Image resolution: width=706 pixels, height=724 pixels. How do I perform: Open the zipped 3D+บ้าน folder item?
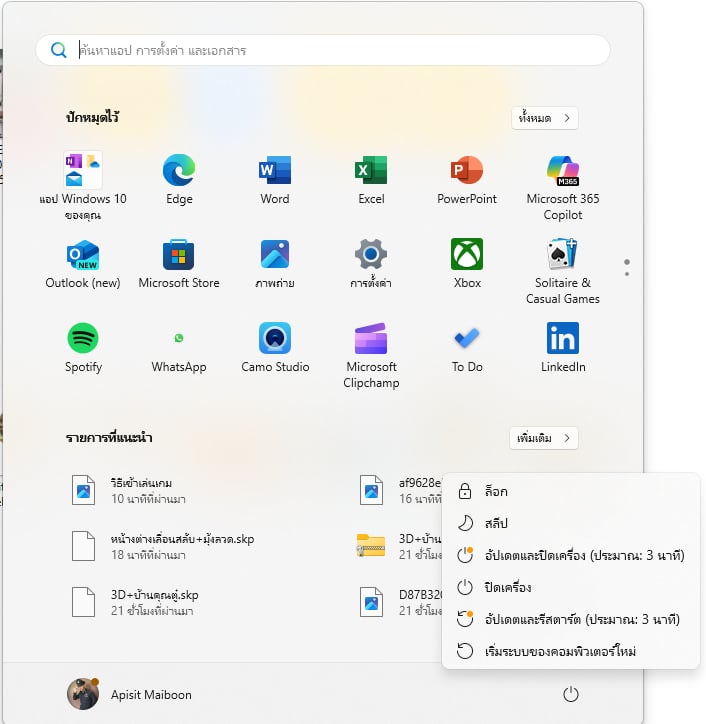click(x=397, y=546)
